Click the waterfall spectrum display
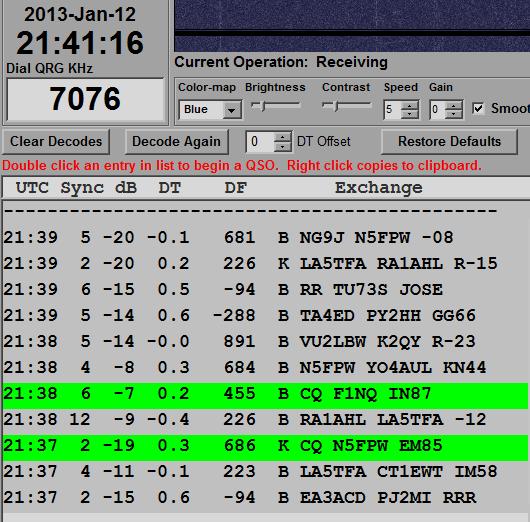Screen dimensions: 530x522 pos(352,25)
